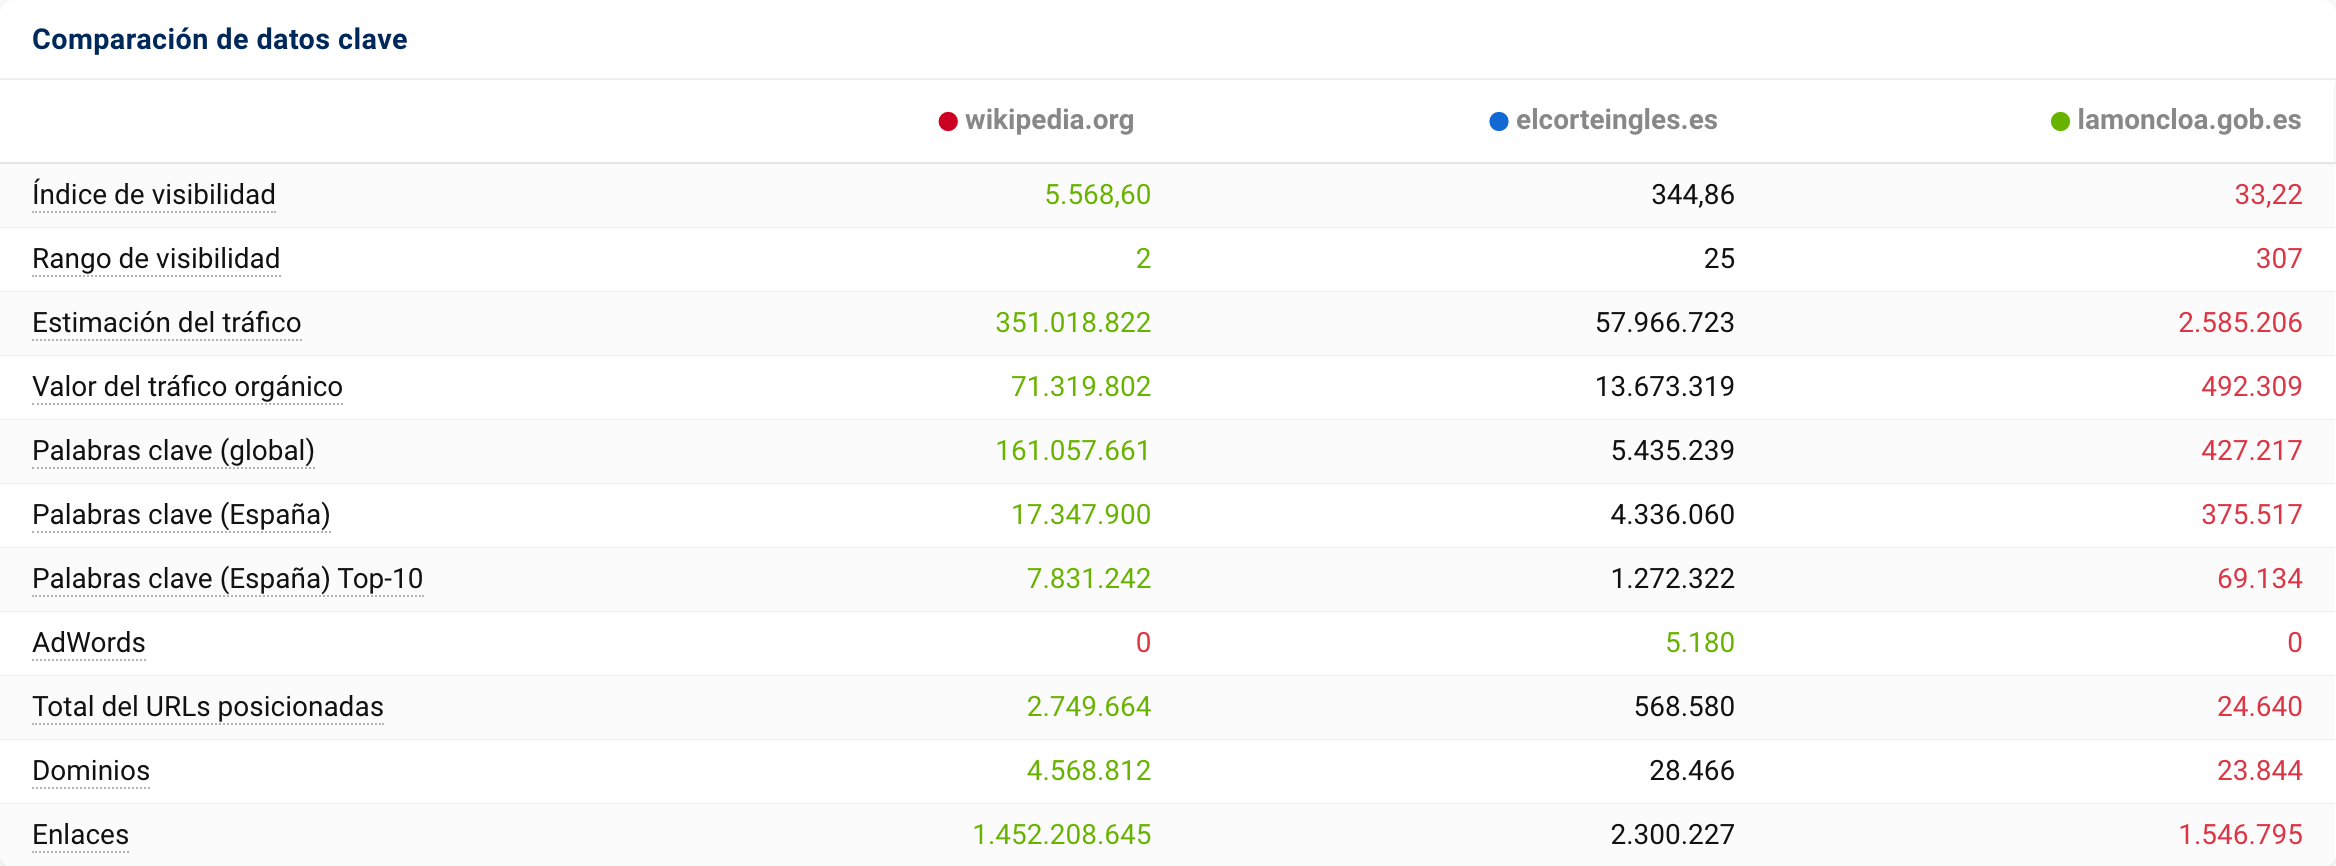Click the green dot beside lamoncloa.gob.es
This screenshot has width=2336, height=866.
(x=2060, y=122)
